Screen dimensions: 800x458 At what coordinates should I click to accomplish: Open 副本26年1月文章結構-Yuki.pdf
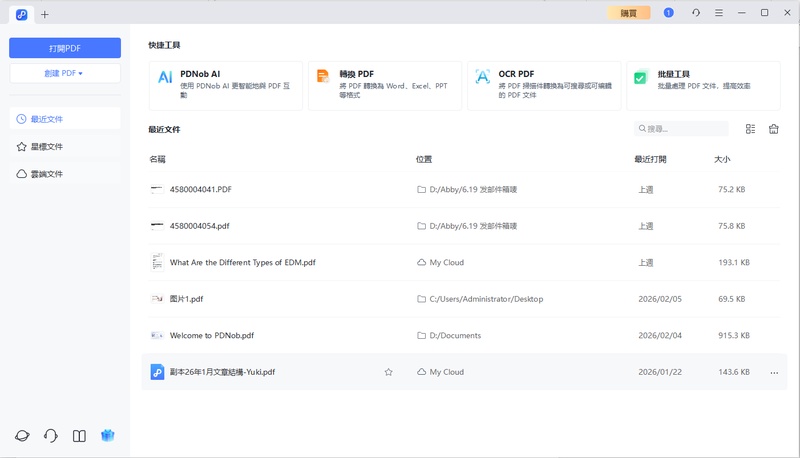point(222,372)
